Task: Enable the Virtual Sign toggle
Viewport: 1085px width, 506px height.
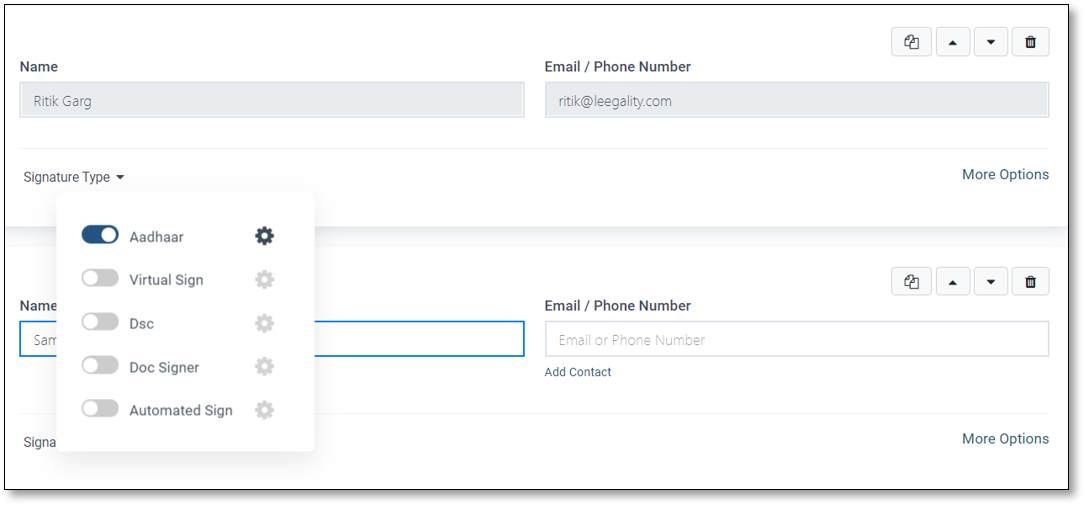Action: 100,279
